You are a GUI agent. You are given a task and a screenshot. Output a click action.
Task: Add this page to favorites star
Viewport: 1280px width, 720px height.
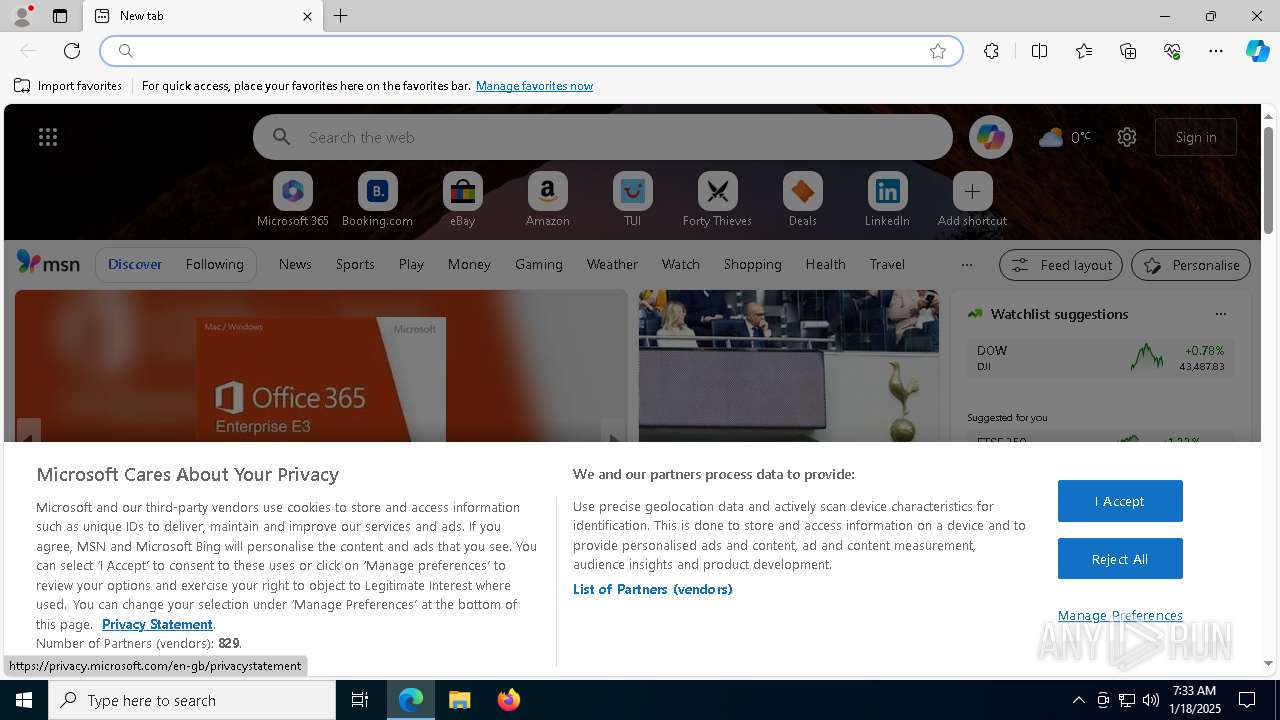point(938,51)
